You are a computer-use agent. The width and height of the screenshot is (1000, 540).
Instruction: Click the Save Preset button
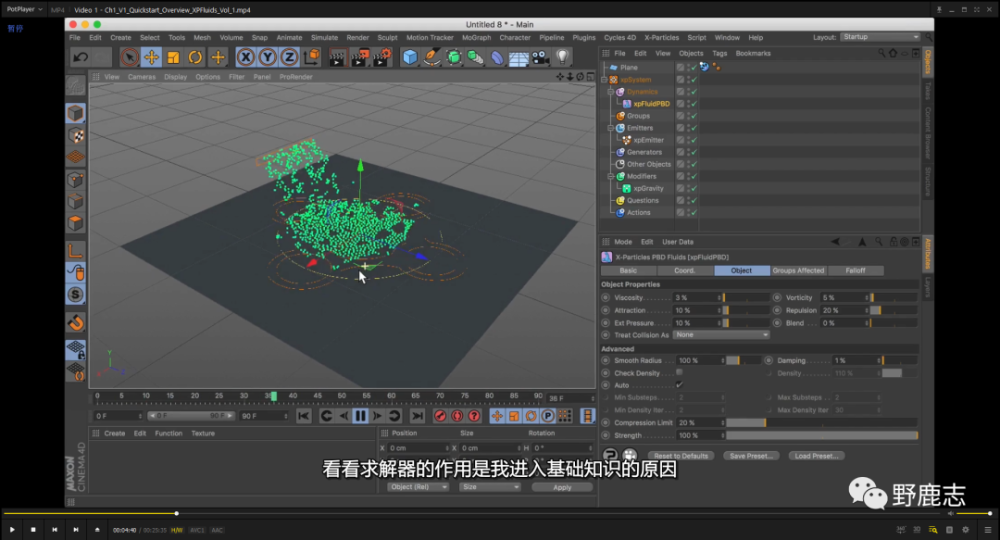coord(751,456)
